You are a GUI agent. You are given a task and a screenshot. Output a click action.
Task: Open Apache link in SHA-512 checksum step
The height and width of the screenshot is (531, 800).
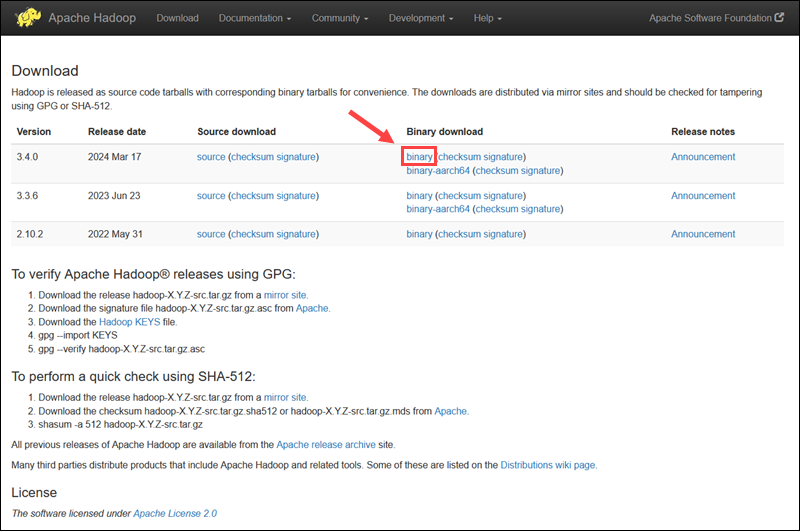pos(450,411)
